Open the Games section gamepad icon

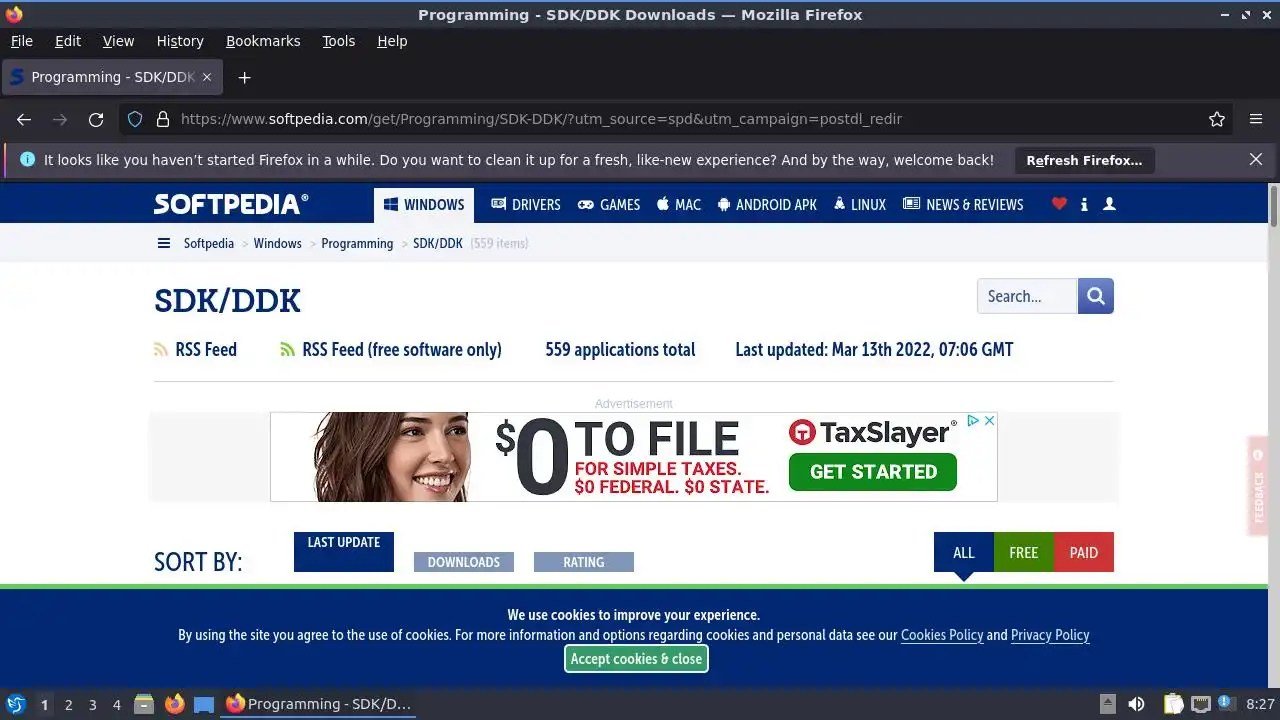point(609,204)
